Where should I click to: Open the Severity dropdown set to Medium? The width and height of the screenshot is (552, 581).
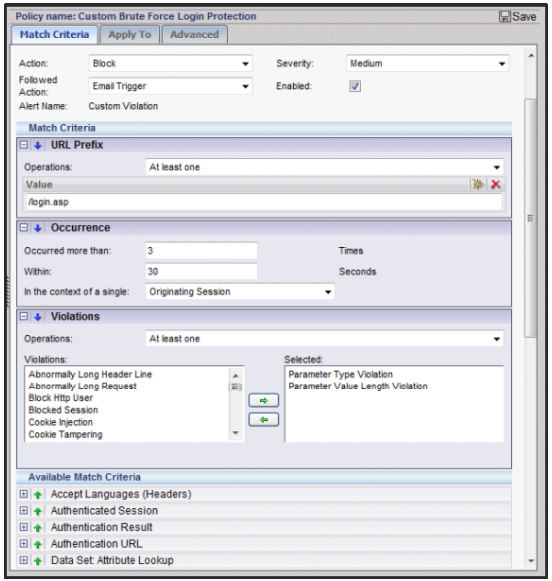(428, 64)
